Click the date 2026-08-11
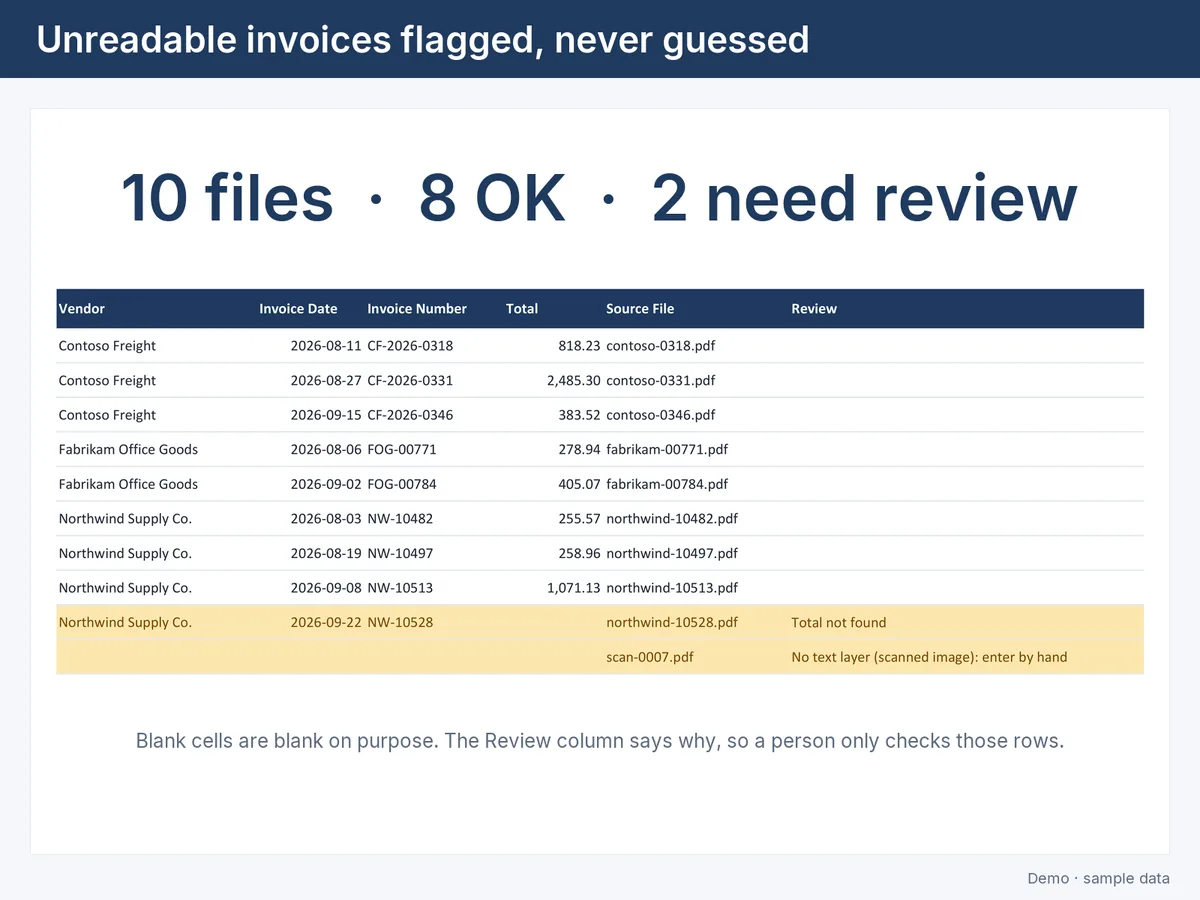Screen dimensions: 1200x900 (x=326, y=346)
